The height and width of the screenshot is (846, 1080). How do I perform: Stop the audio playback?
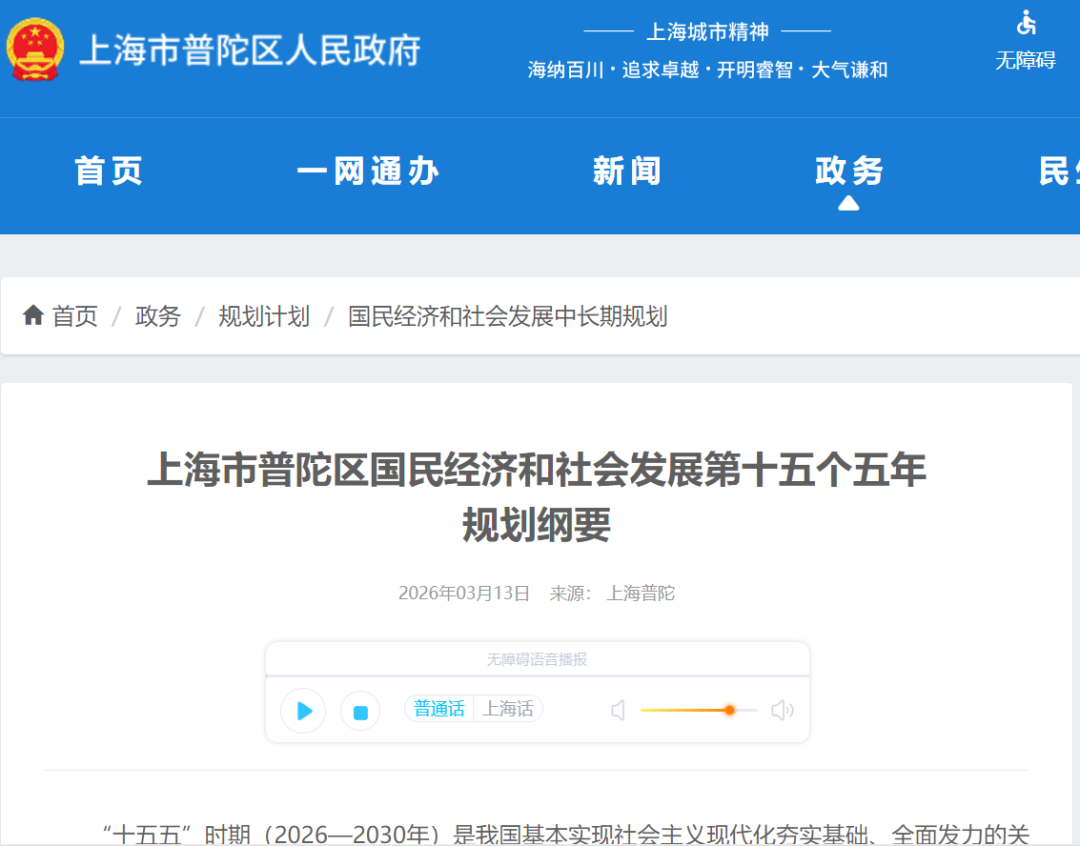[359, 710]
